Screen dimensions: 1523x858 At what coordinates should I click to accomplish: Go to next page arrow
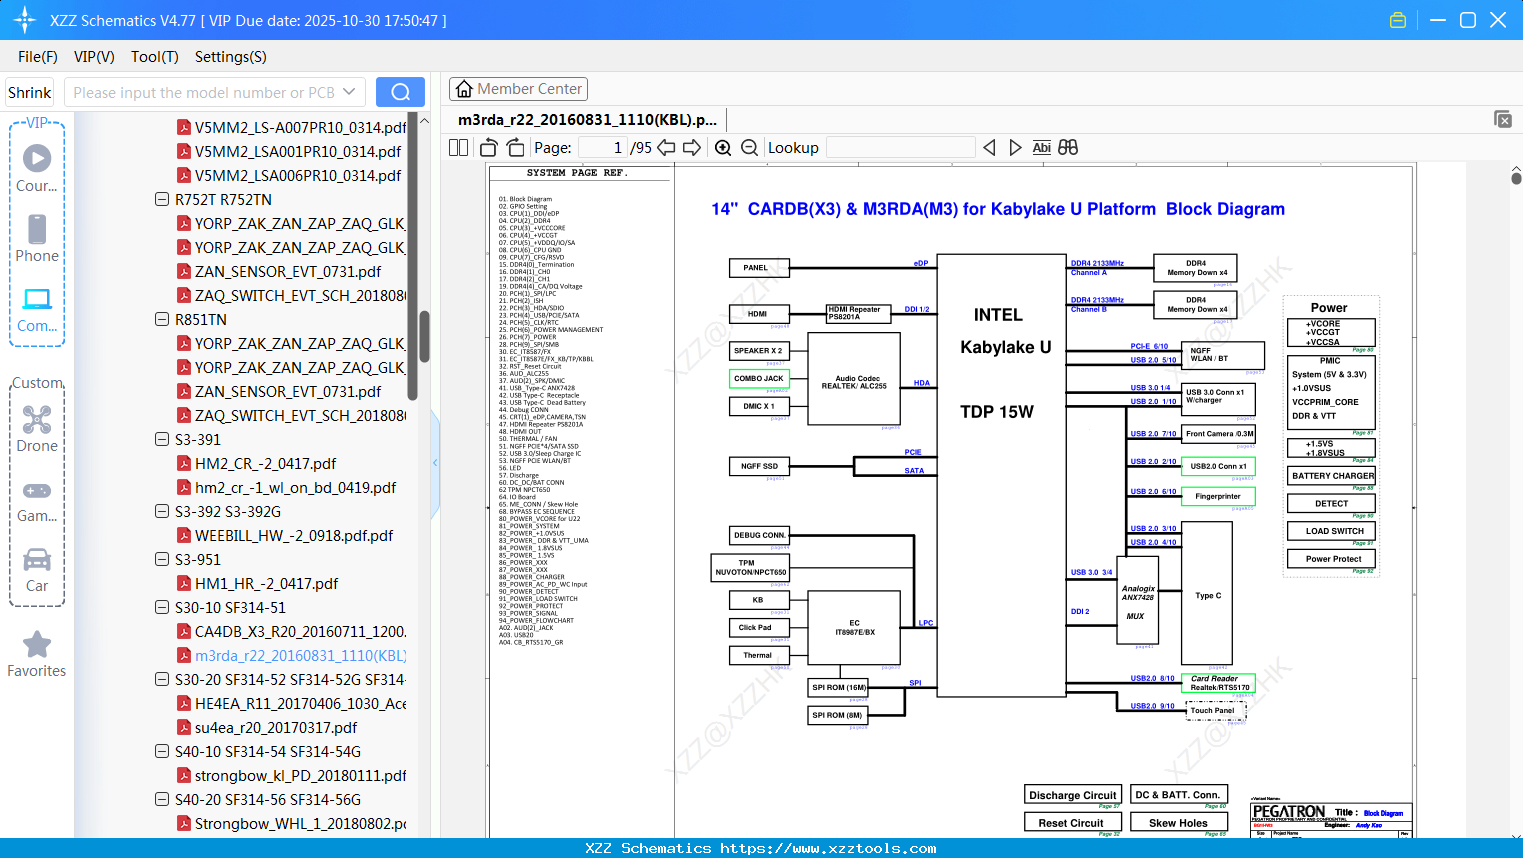click(x=692, y=148)
